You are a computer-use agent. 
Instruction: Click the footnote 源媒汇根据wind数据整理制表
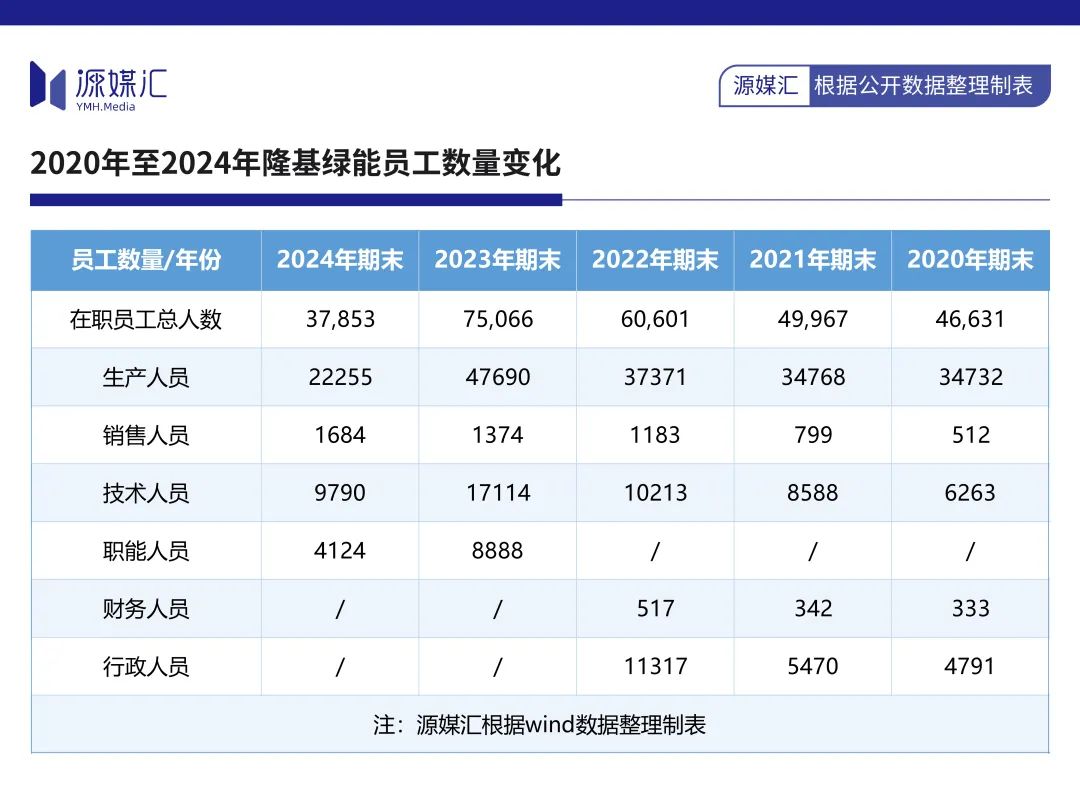tap(561, 724)
